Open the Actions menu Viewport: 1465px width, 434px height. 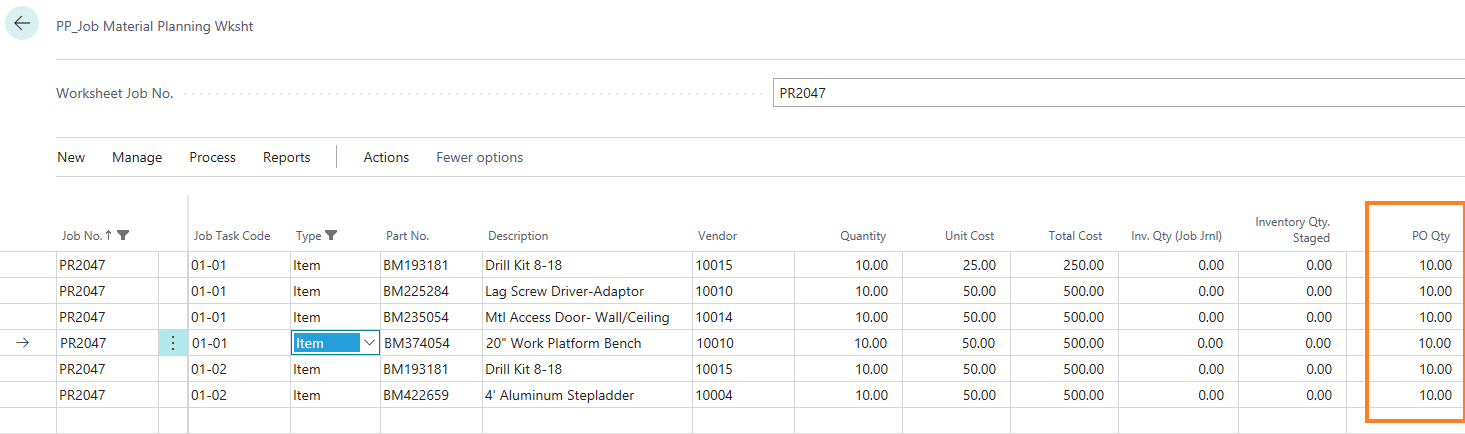pos(386,157)
